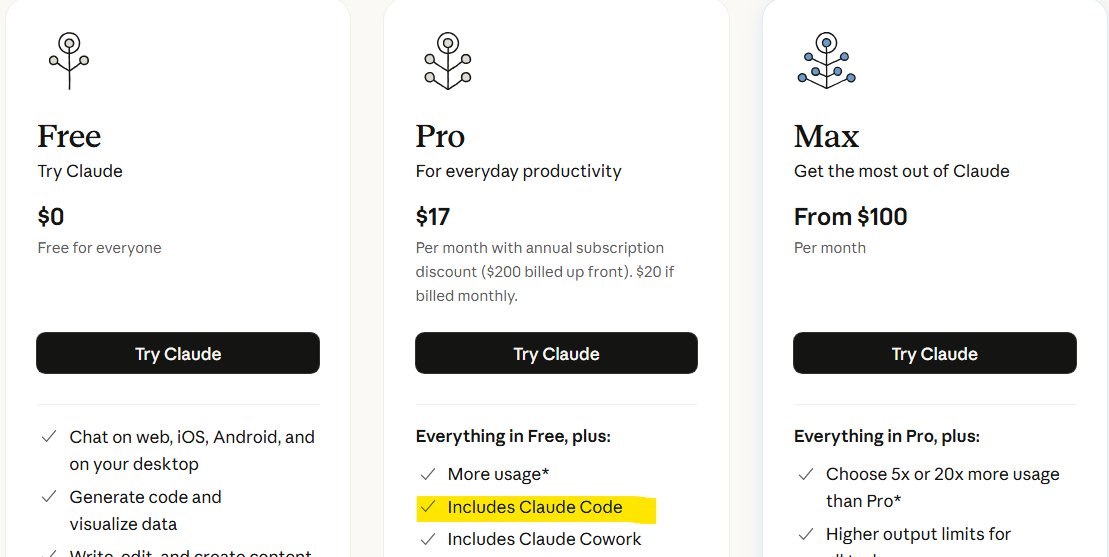
Task: Click the Max plan blue-dotted icon
Action: [825, 61]
